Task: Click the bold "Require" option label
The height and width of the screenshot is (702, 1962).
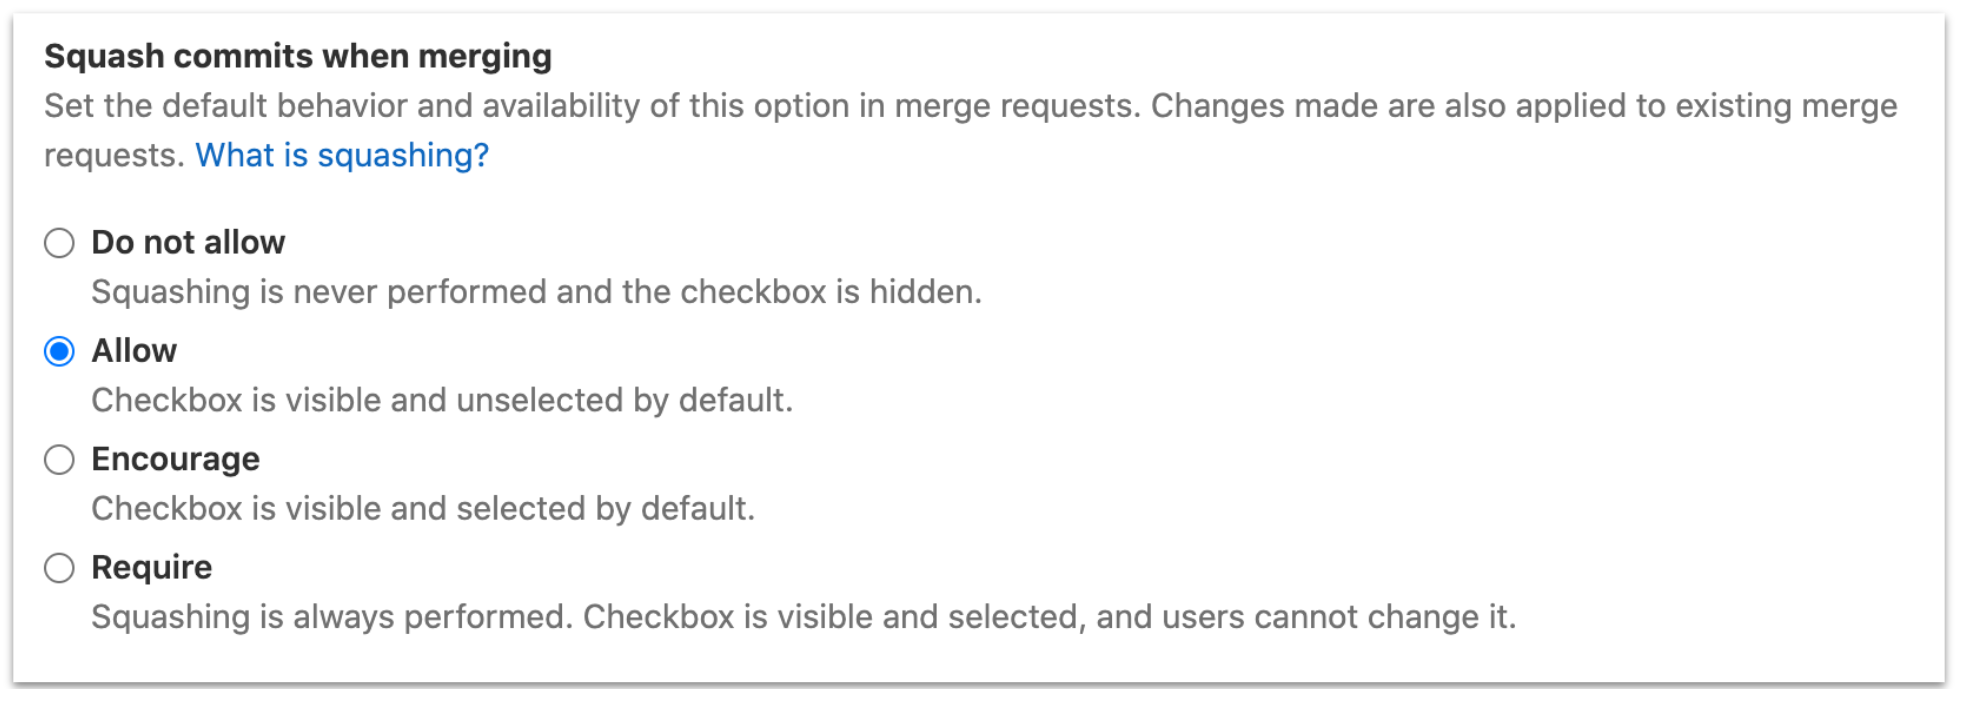Action: pyautogui.click(x=151, y=568)
